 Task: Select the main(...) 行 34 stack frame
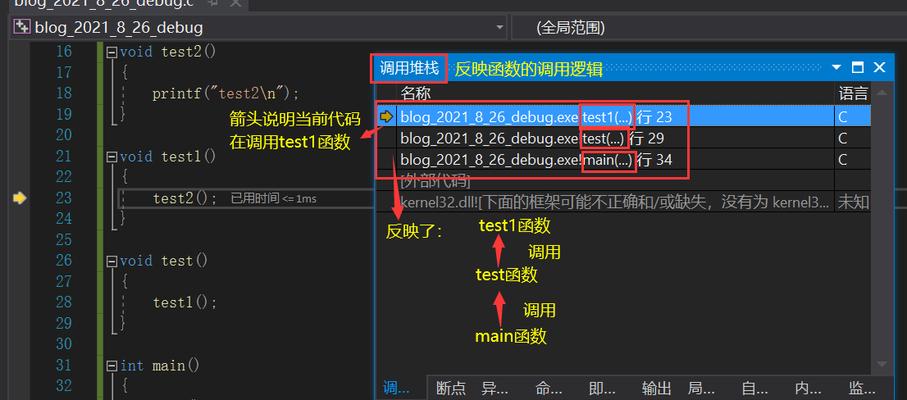click(x=624, y=160)
